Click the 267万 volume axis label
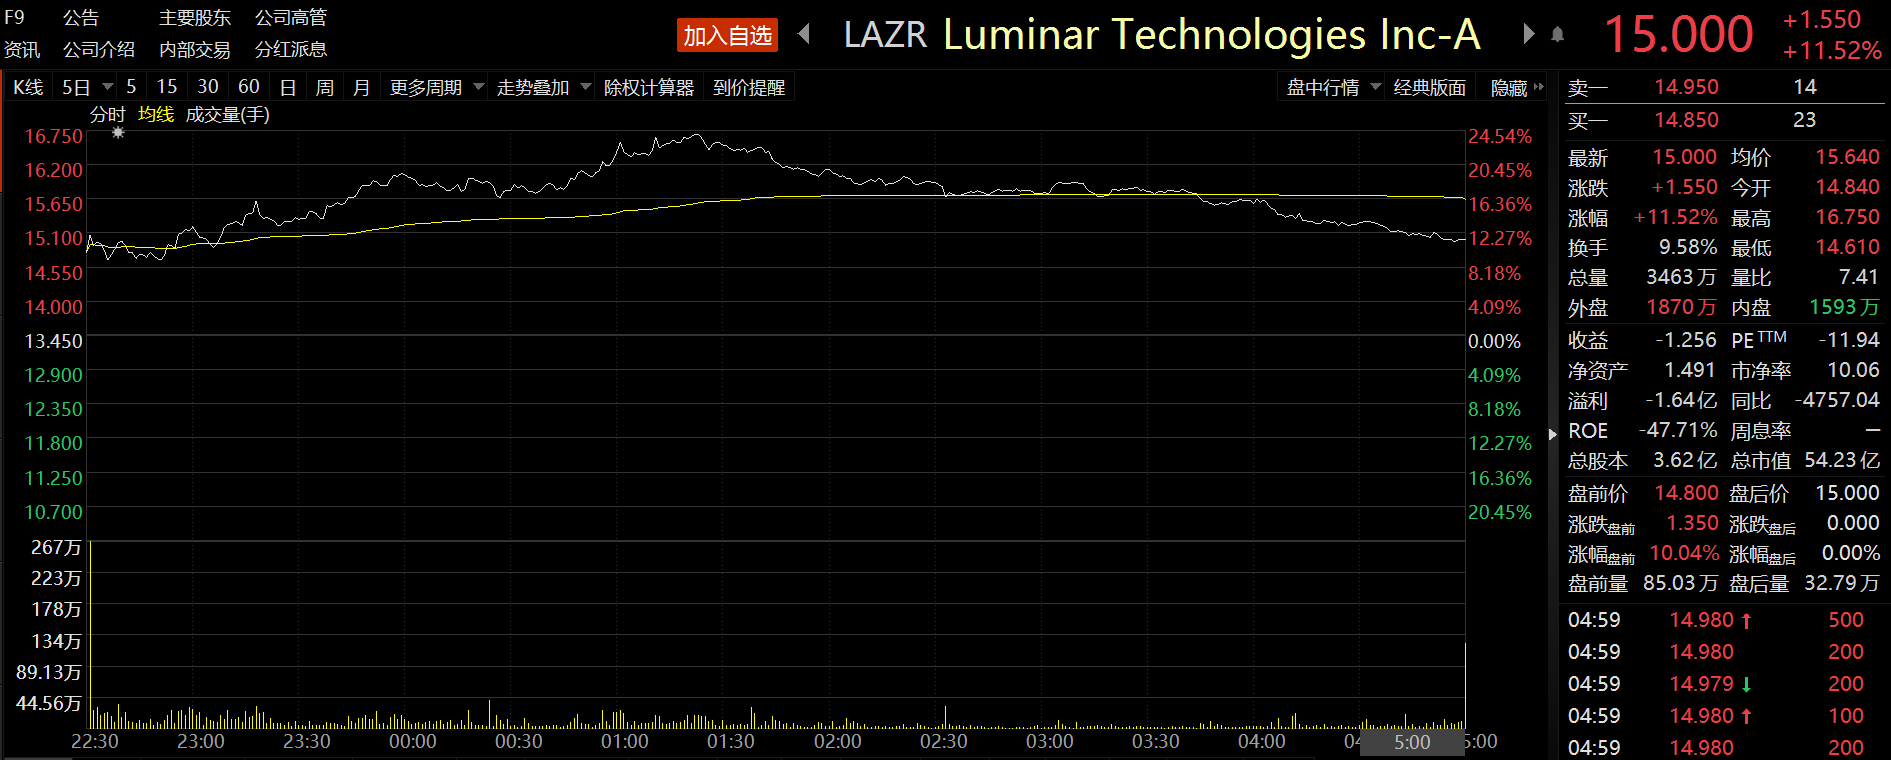 (x=56, y=547)
